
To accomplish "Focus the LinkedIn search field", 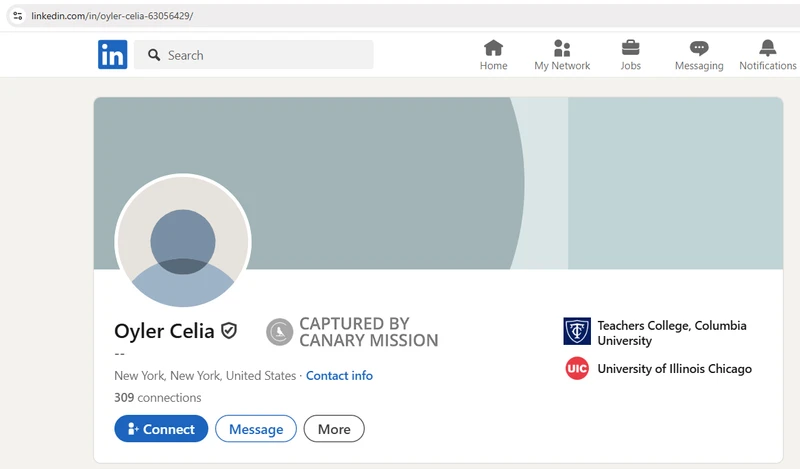I will (254, 55).
